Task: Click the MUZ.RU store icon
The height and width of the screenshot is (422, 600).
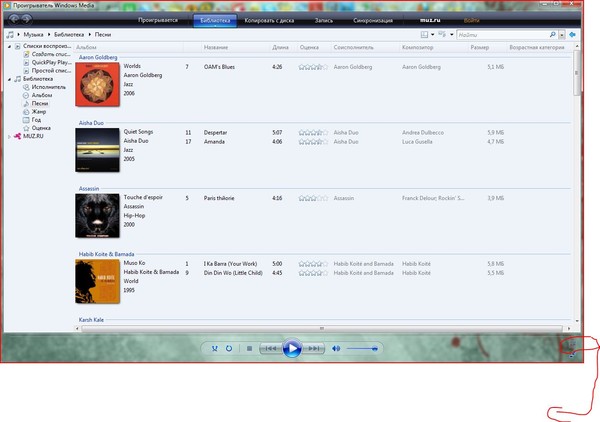Action: 17,136
